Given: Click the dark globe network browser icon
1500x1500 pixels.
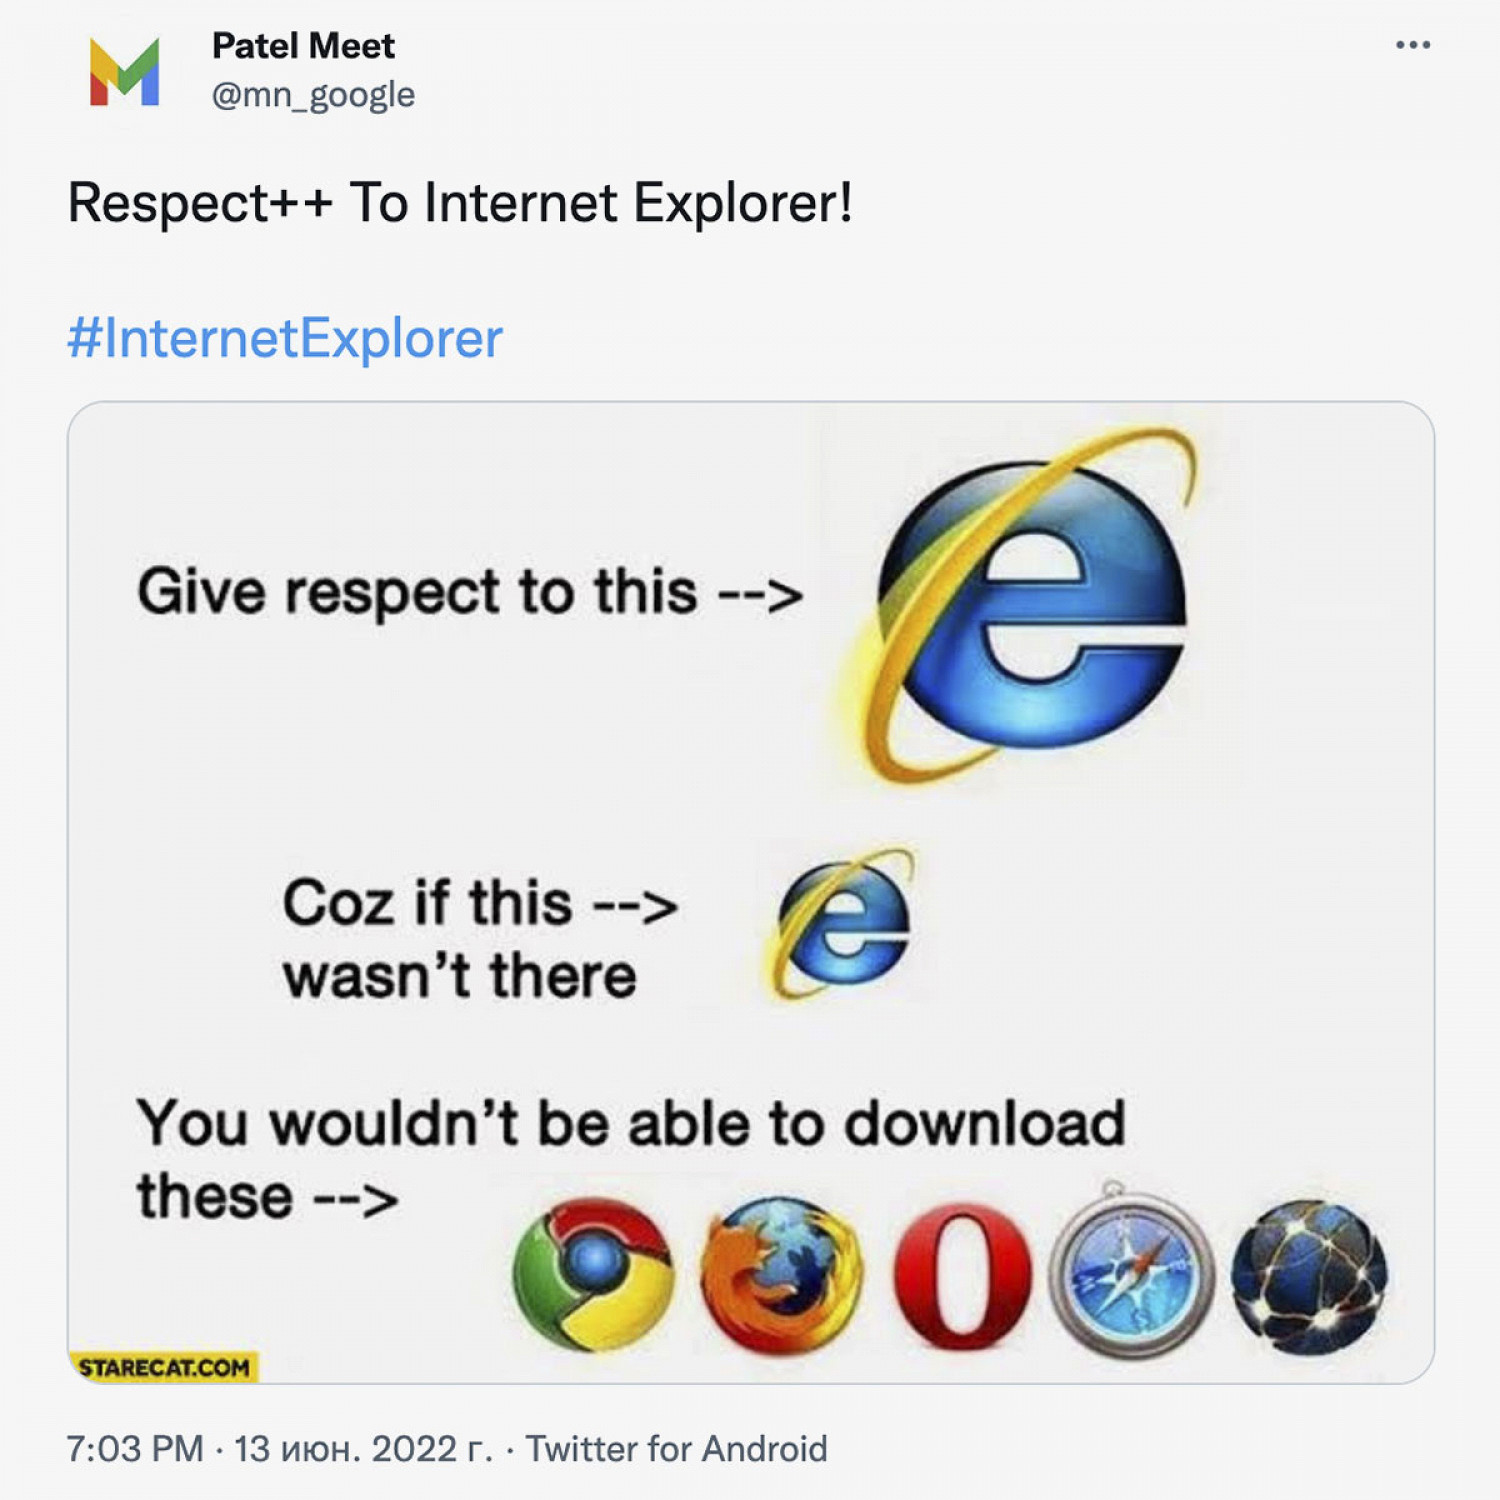Looking at the screenshot, I should click(x=1309, y=1277).
